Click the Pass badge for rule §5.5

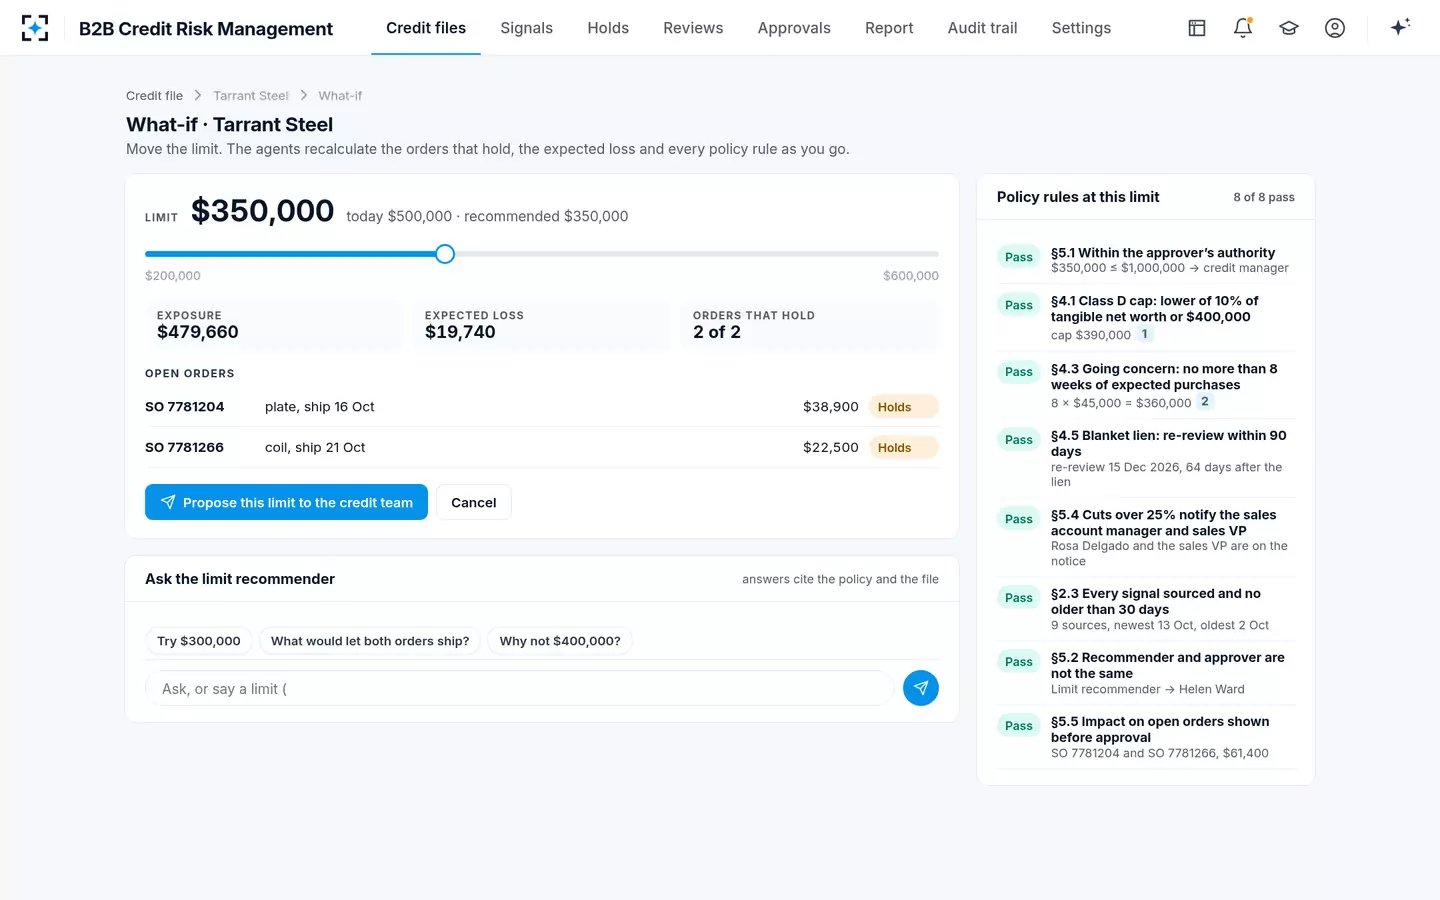pos(1019,726)
